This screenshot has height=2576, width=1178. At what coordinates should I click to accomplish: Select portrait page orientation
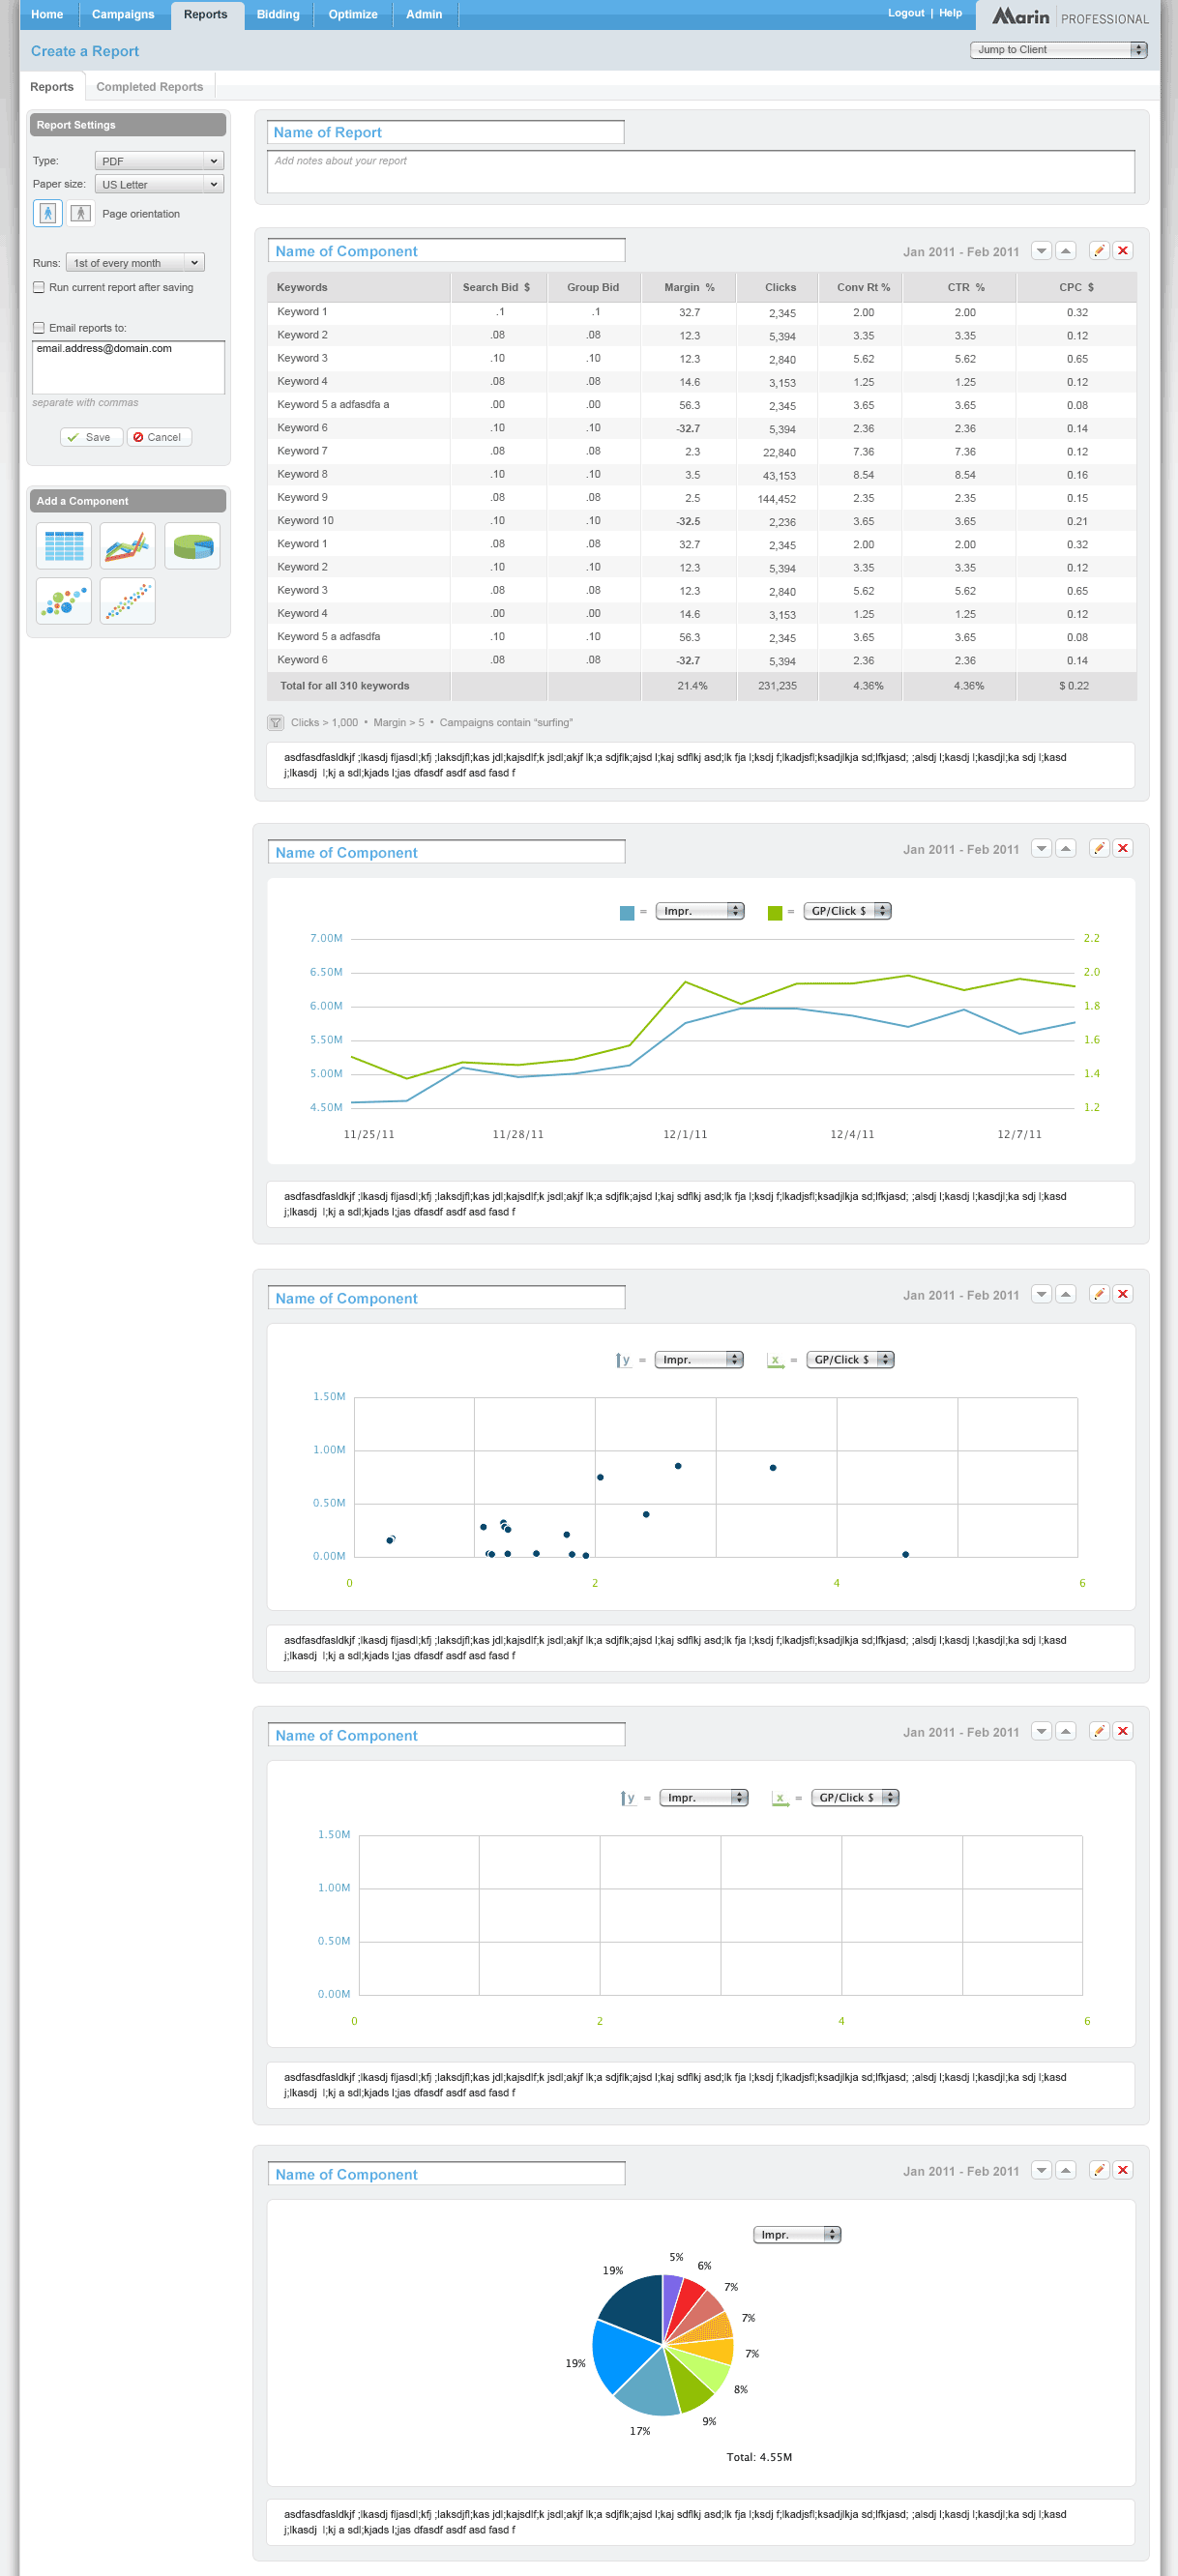coord(47,213)
